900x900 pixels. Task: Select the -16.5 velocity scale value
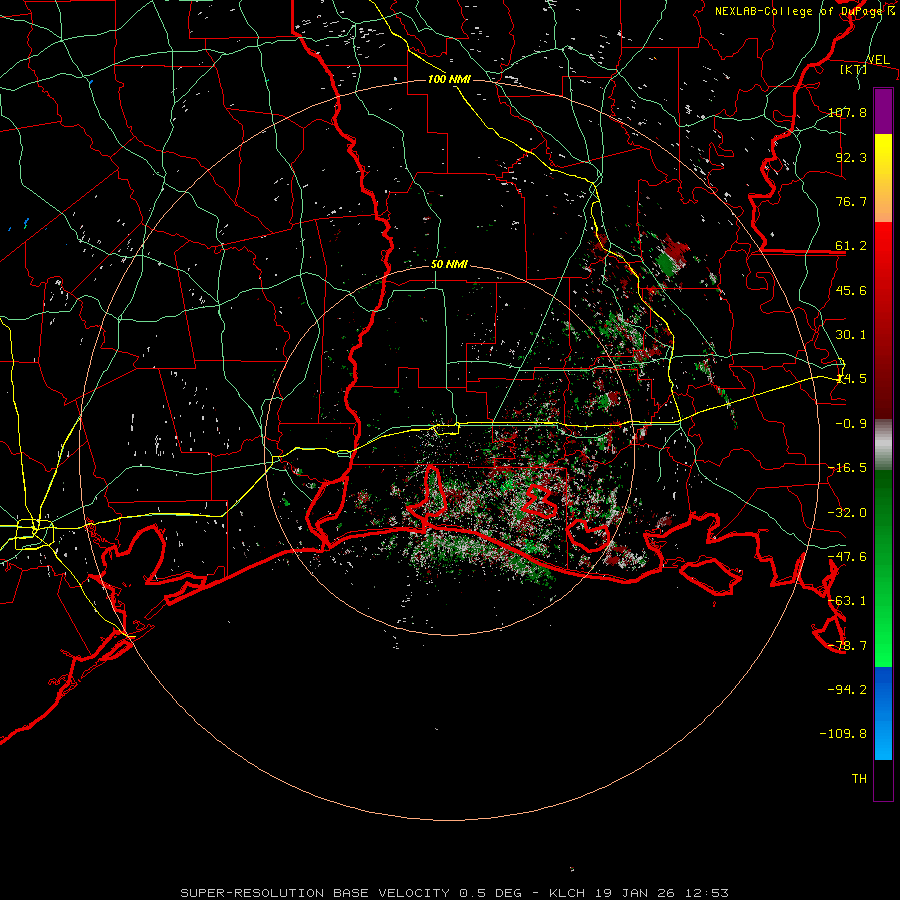click(x=847, y=468)
